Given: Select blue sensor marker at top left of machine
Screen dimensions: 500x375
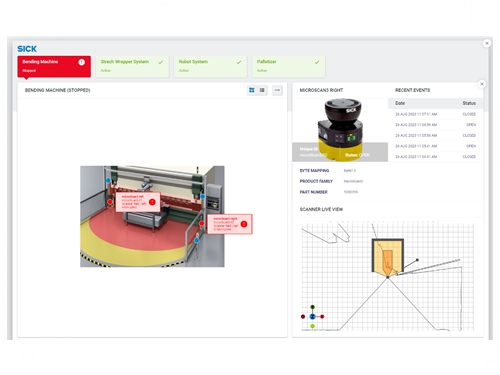Looking at the screenshot, I should point(108,180).
